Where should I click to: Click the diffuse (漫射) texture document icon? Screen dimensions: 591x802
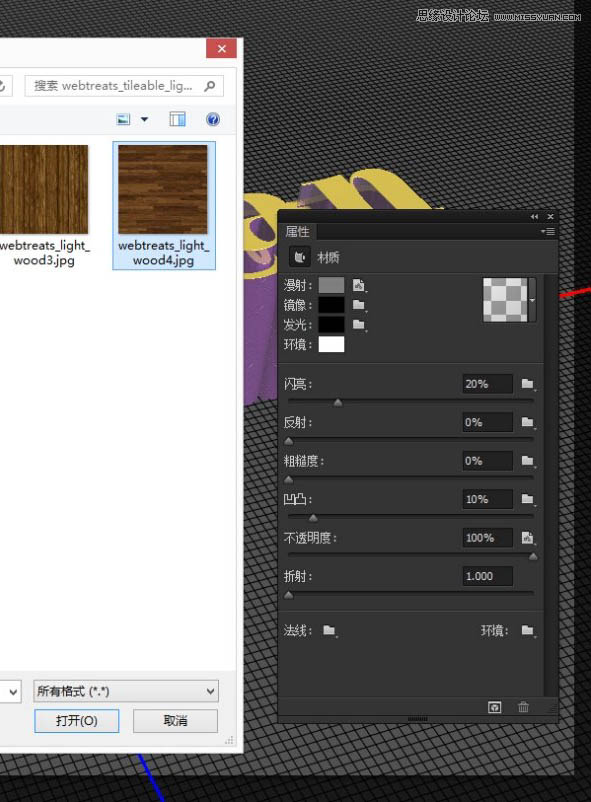click(x=359, y=285)
